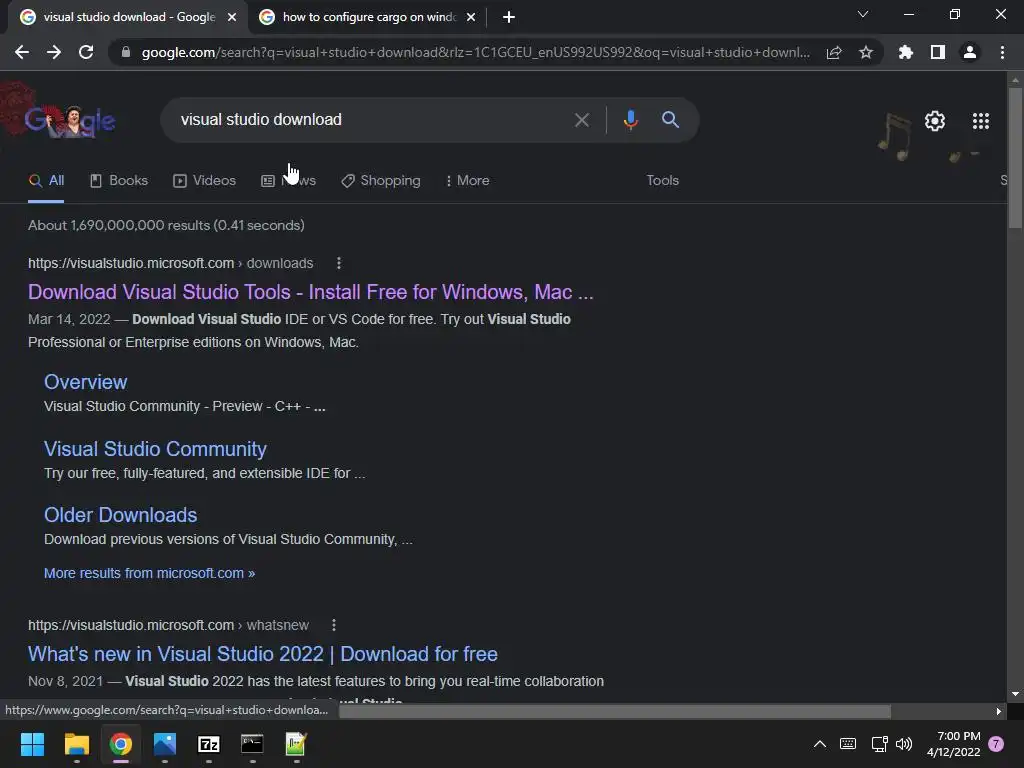Open File Explorer from the taskbar

[76, 744]
